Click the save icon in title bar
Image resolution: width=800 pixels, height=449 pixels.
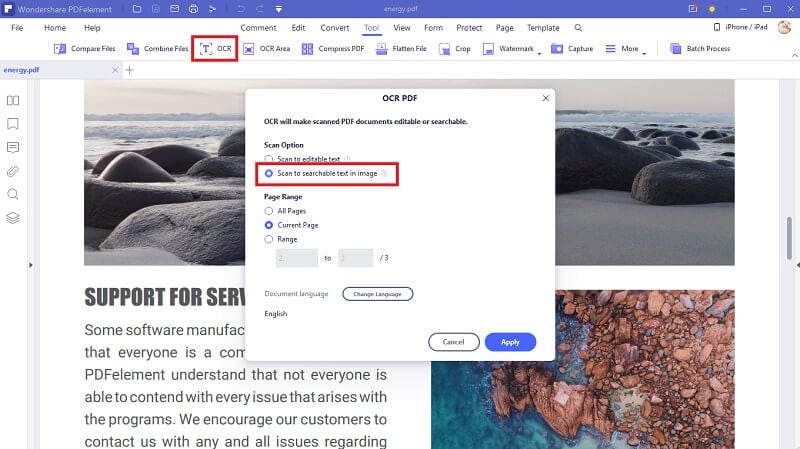tap(156, 9)
